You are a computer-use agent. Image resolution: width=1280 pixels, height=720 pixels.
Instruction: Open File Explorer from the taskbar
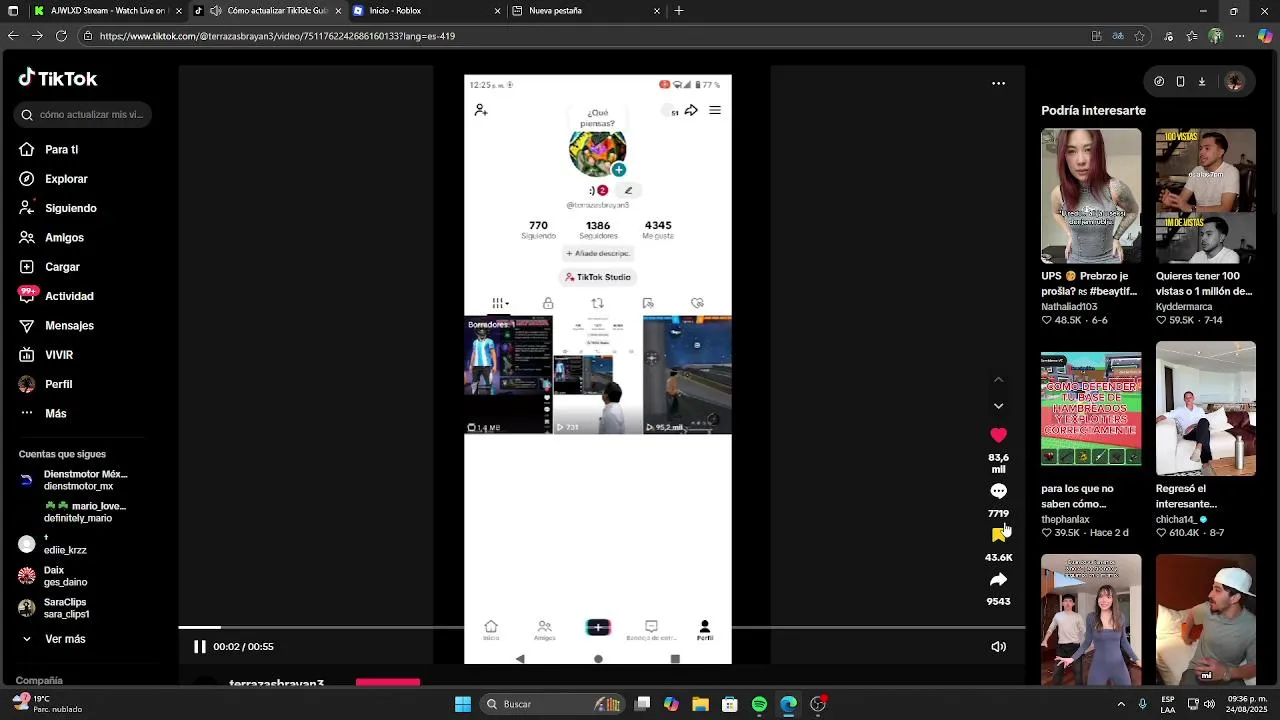coord(700,704)
